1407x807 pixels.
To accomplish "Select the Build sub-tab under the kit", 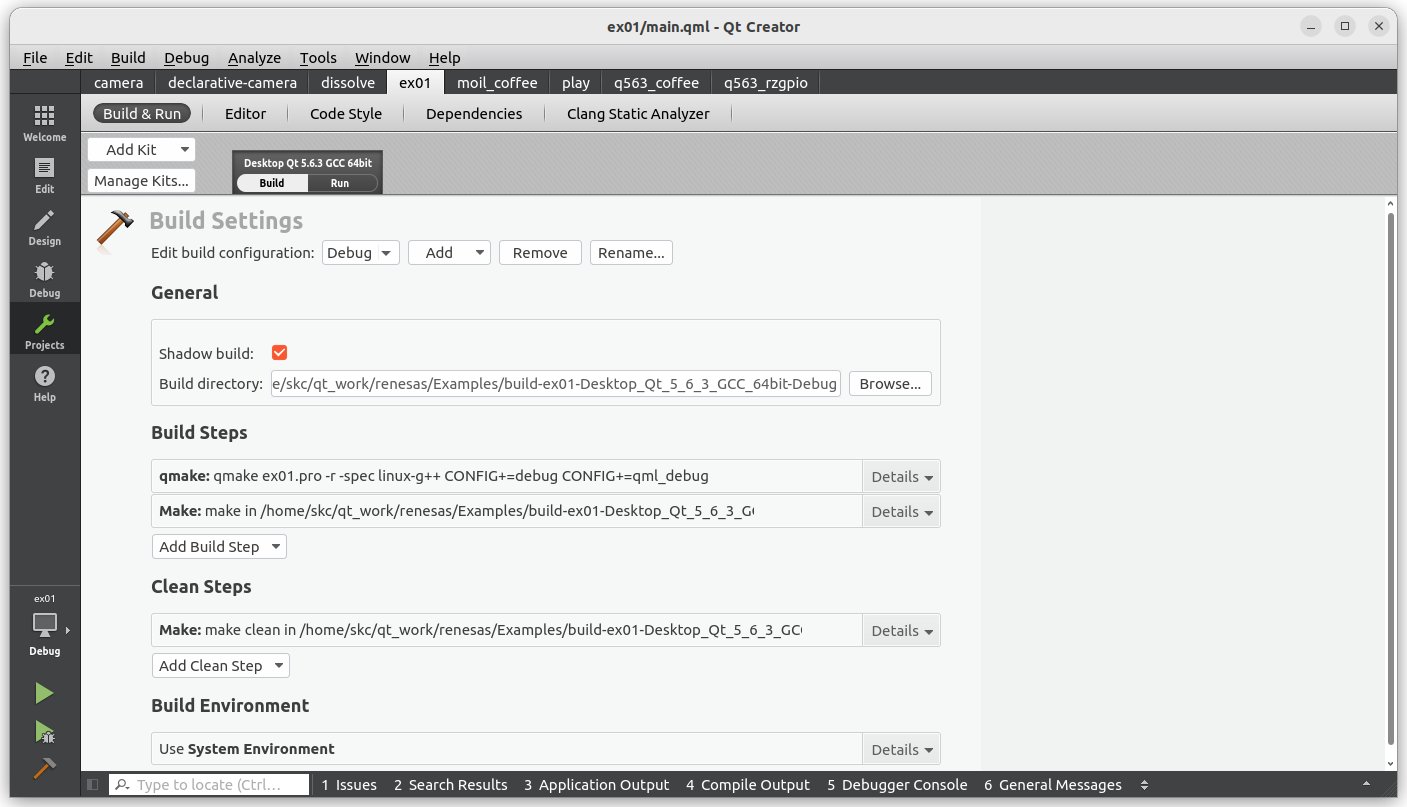I will (271, 183).
